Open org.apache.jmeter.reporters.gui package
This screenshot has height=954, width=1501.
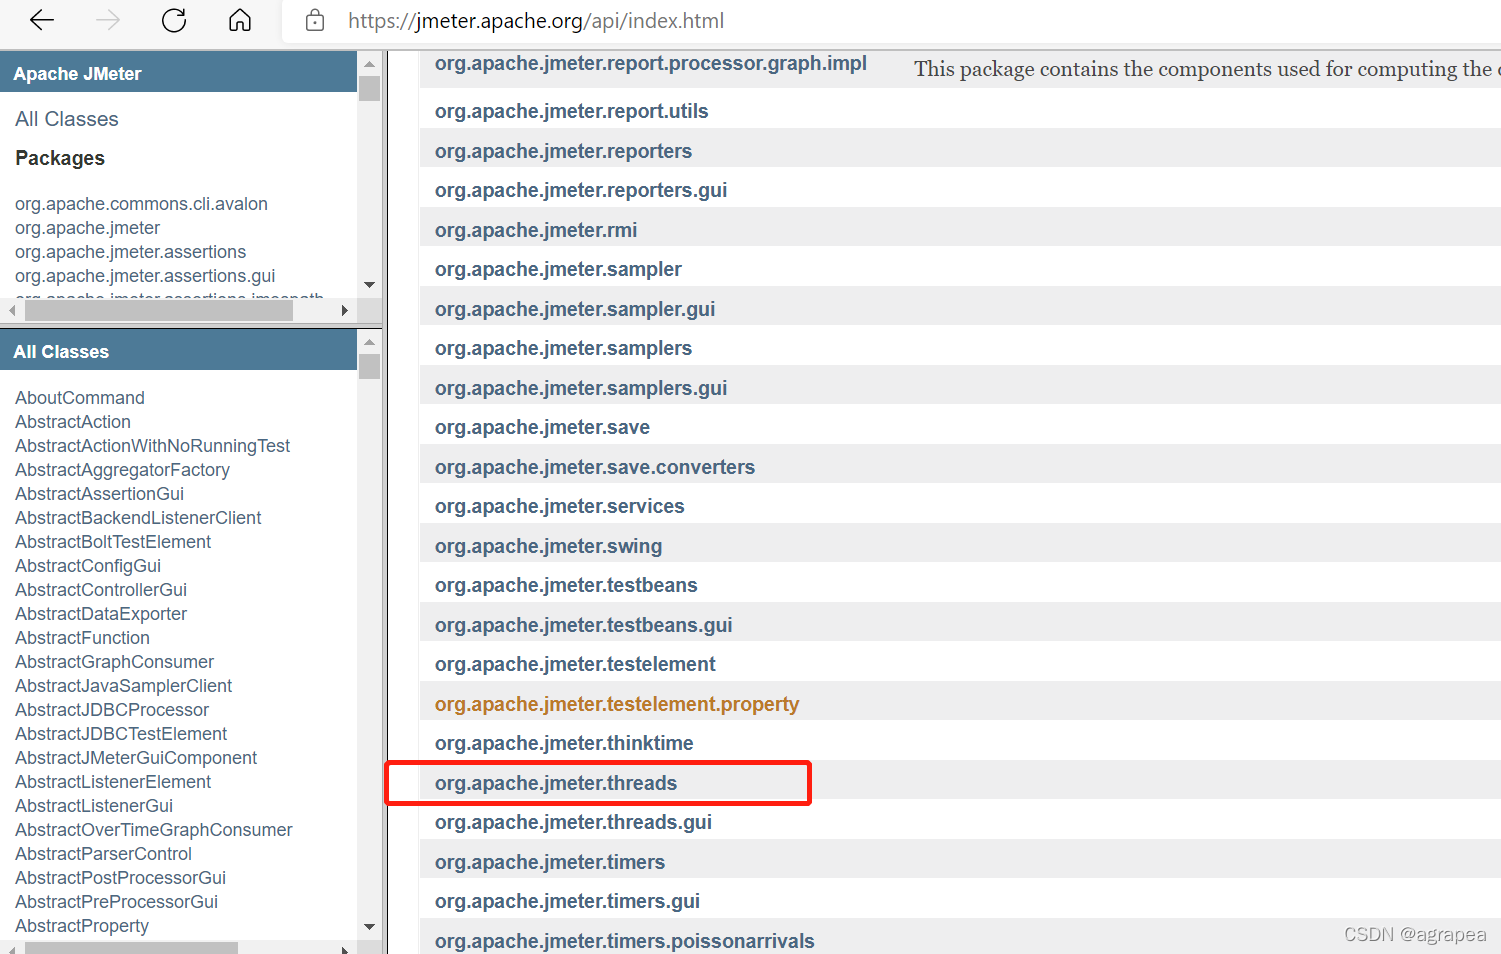point(581,190)
